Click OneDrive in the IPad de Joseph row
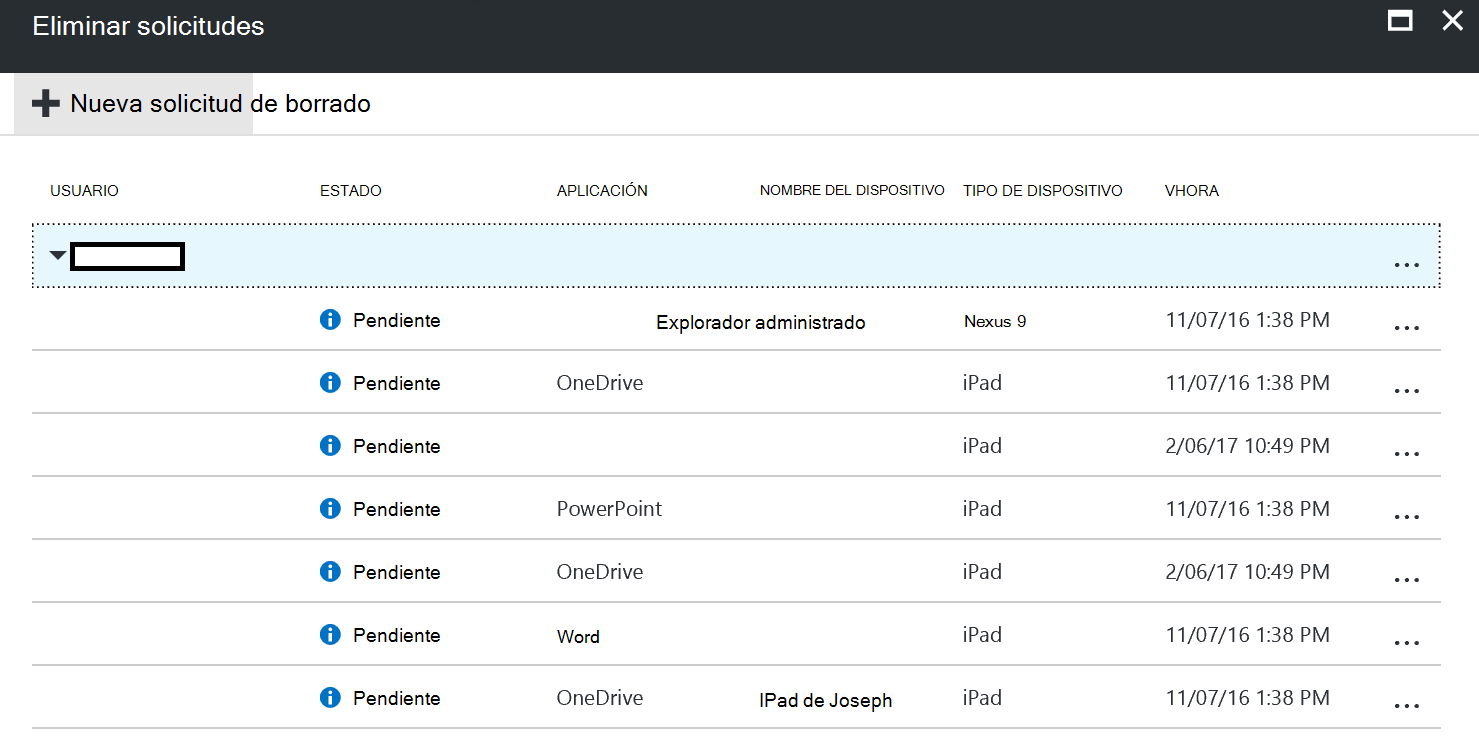 [x=600, y=698]
